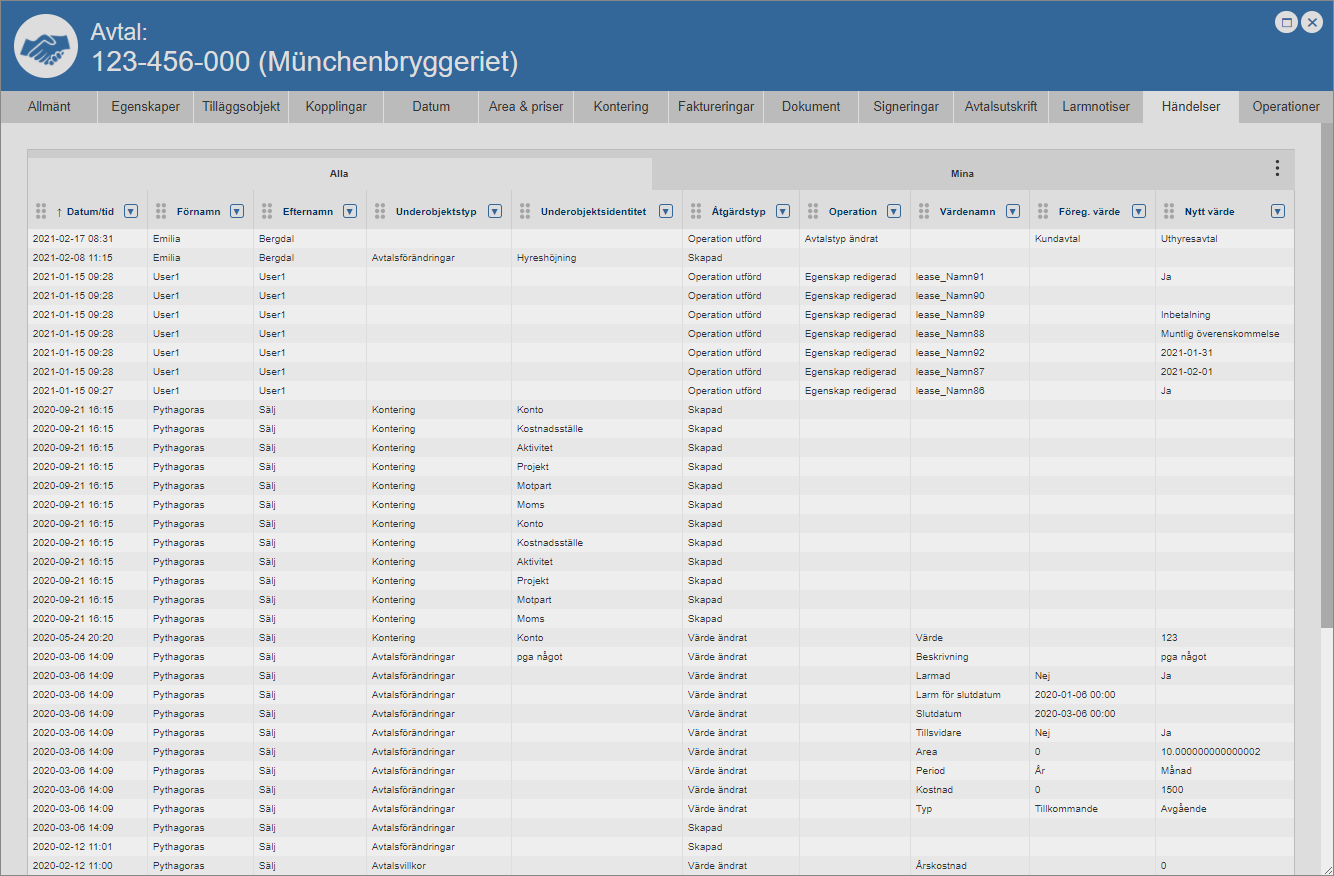Open filter dropdown for Datum/tid column
1334x876 pixels.
(x=131, y=211)
